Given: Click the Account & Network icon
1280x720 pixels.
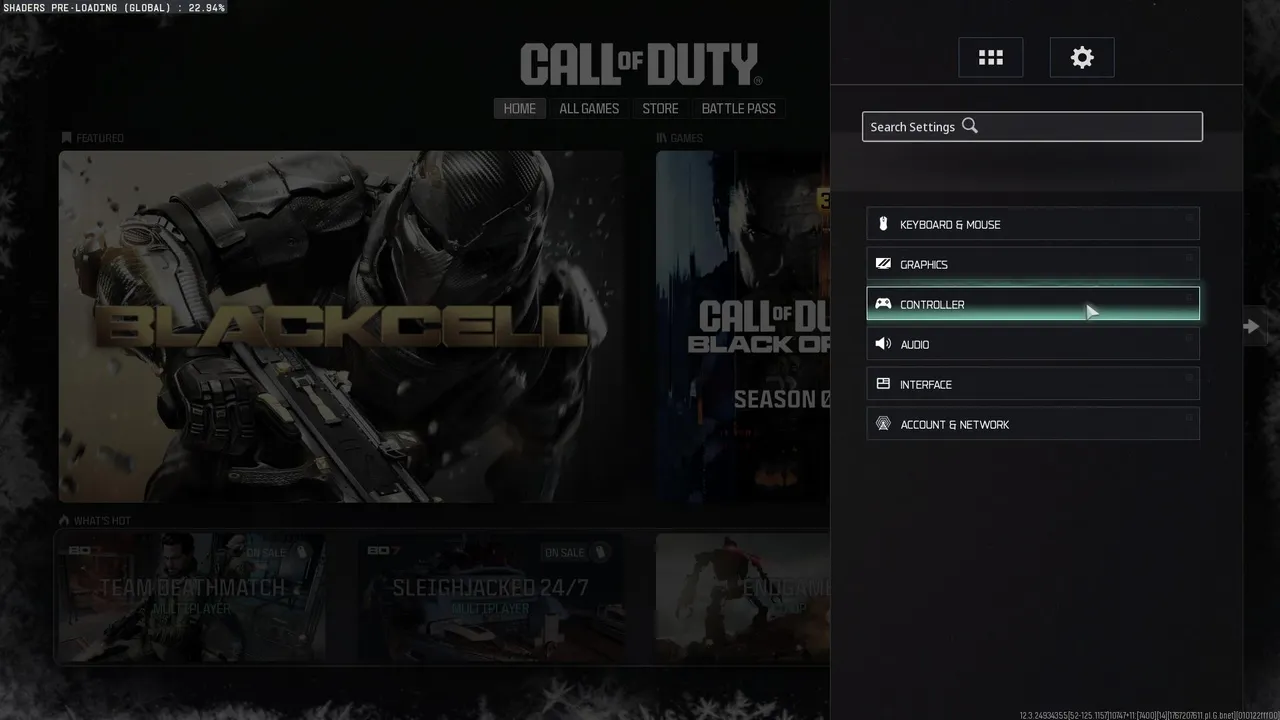Looking at the screenshot, I should tap(883, 424).
